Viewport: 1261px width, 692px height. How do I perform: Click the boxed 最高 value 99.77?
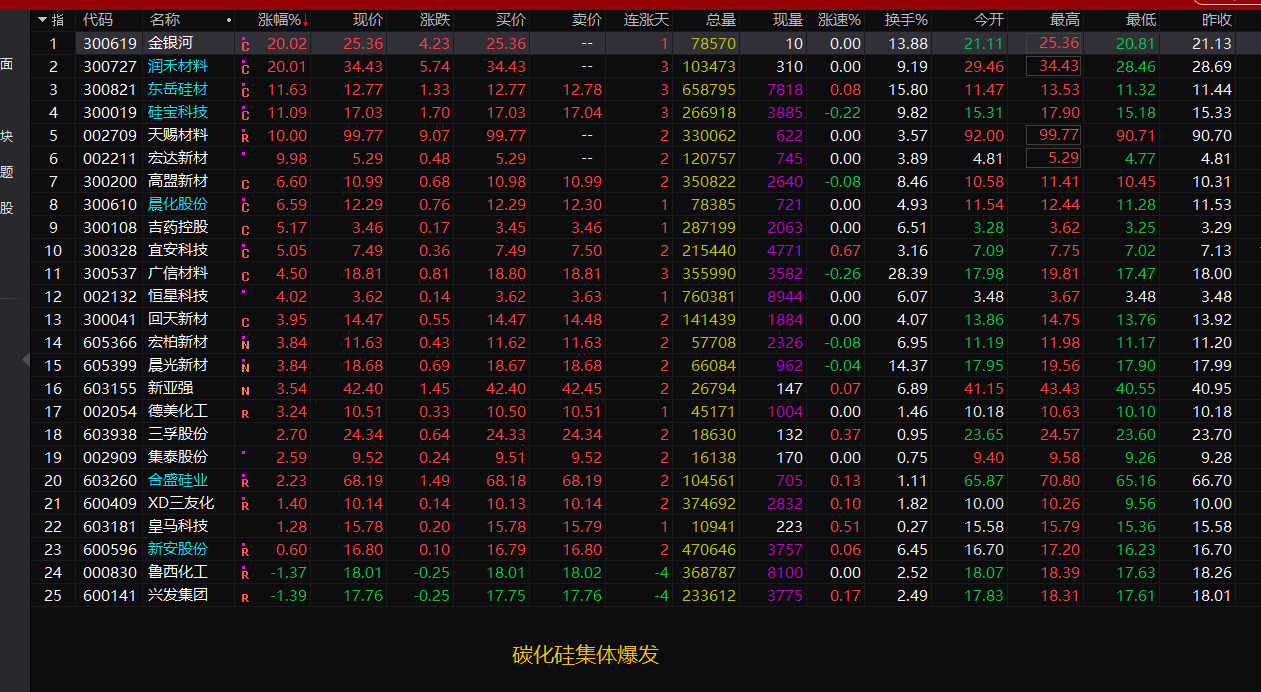tap(1054, 135)
